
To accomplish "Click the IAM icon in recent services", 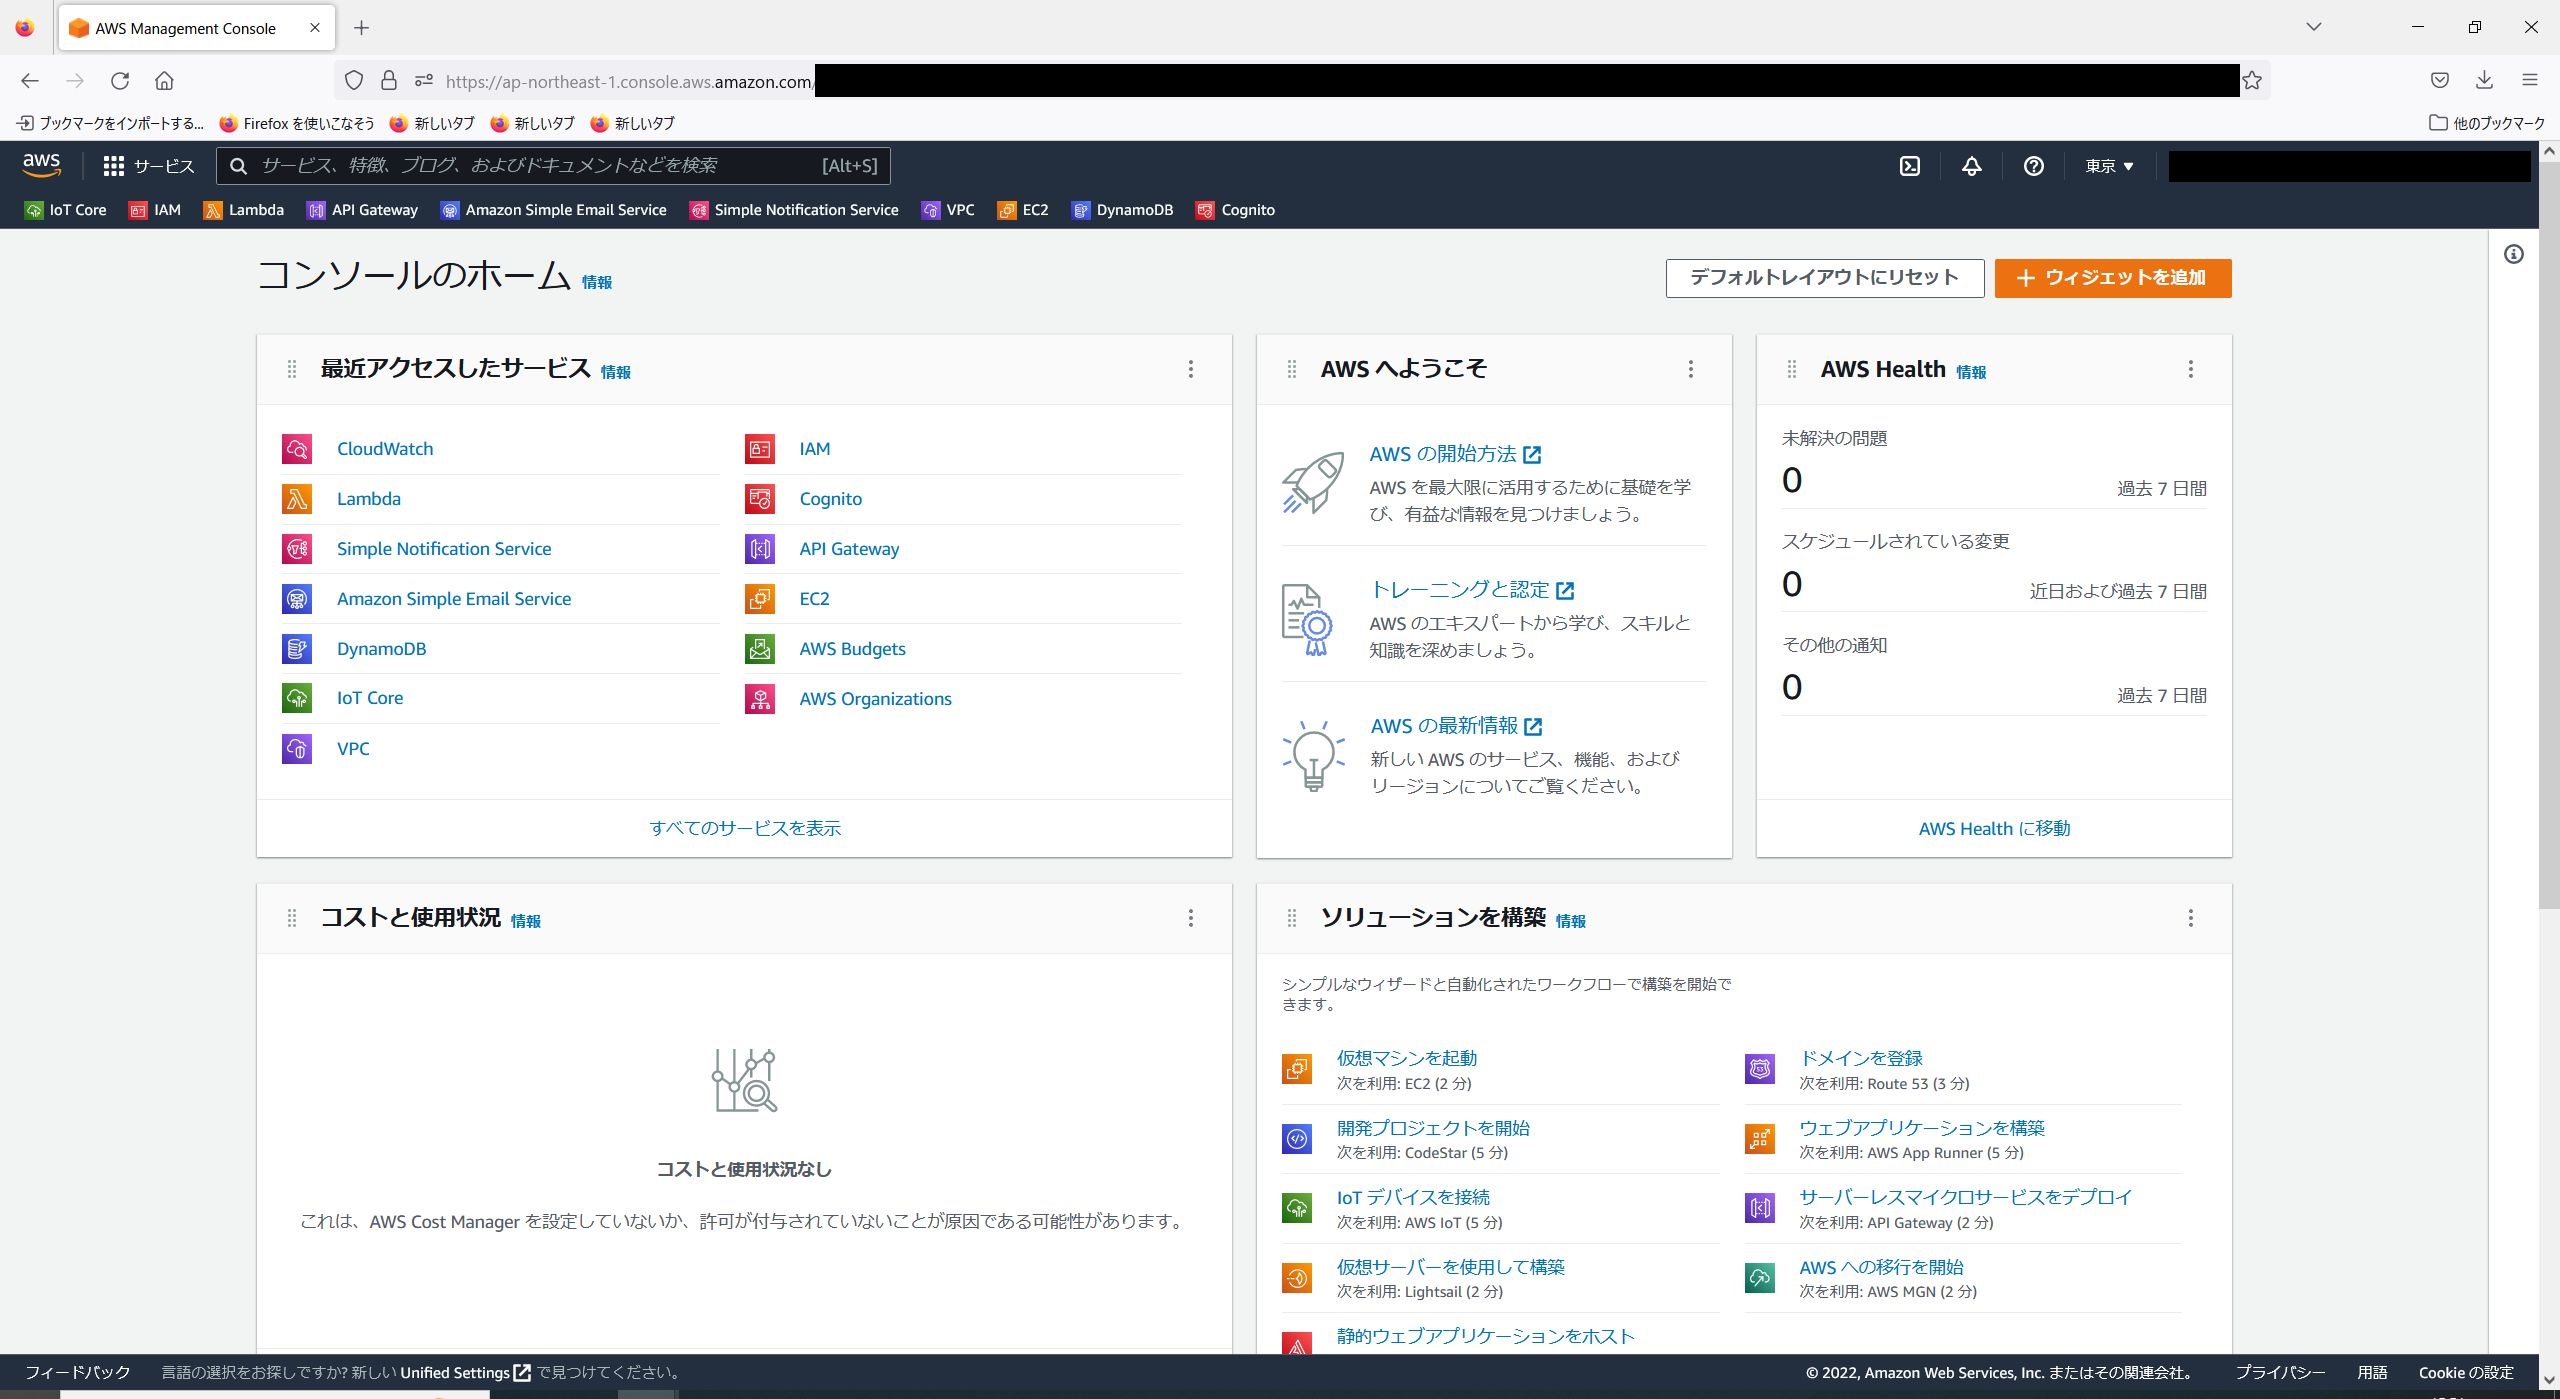I will tap(760, 449).
